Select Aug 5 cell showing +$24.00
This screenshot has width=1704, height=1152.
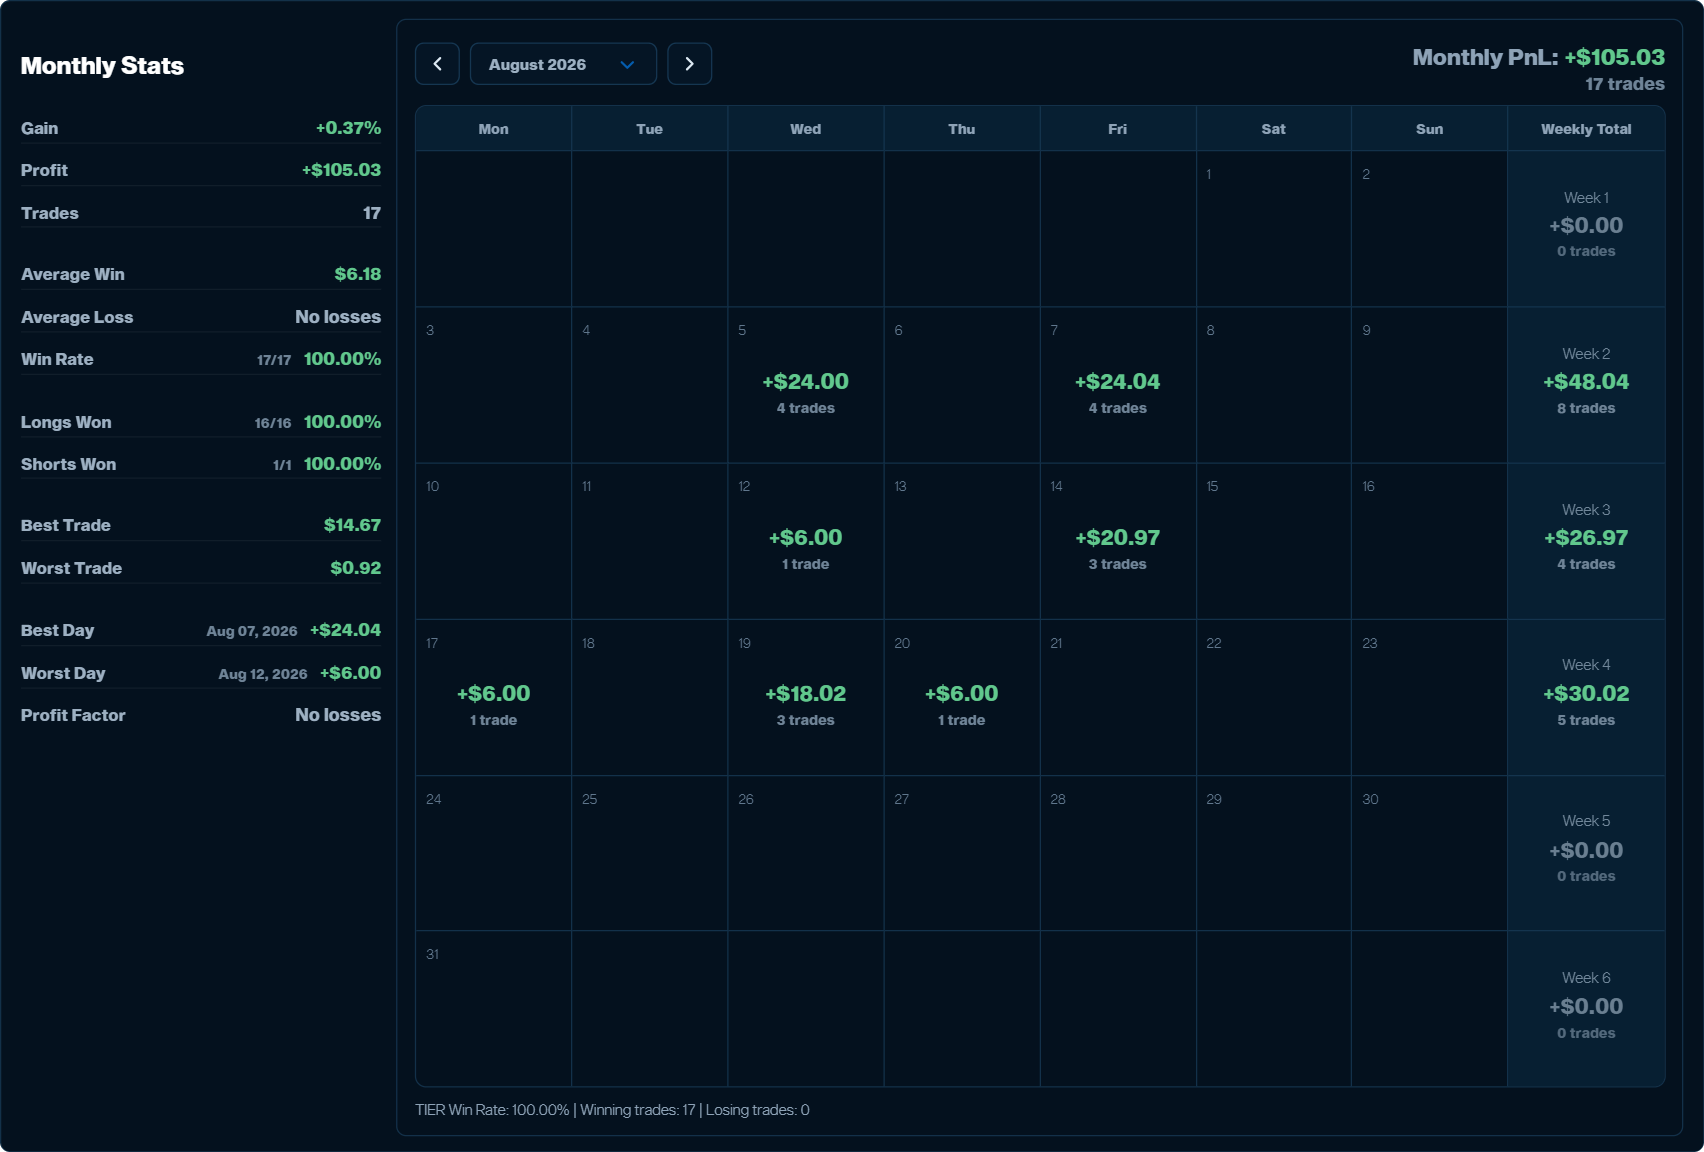point(805,385)
